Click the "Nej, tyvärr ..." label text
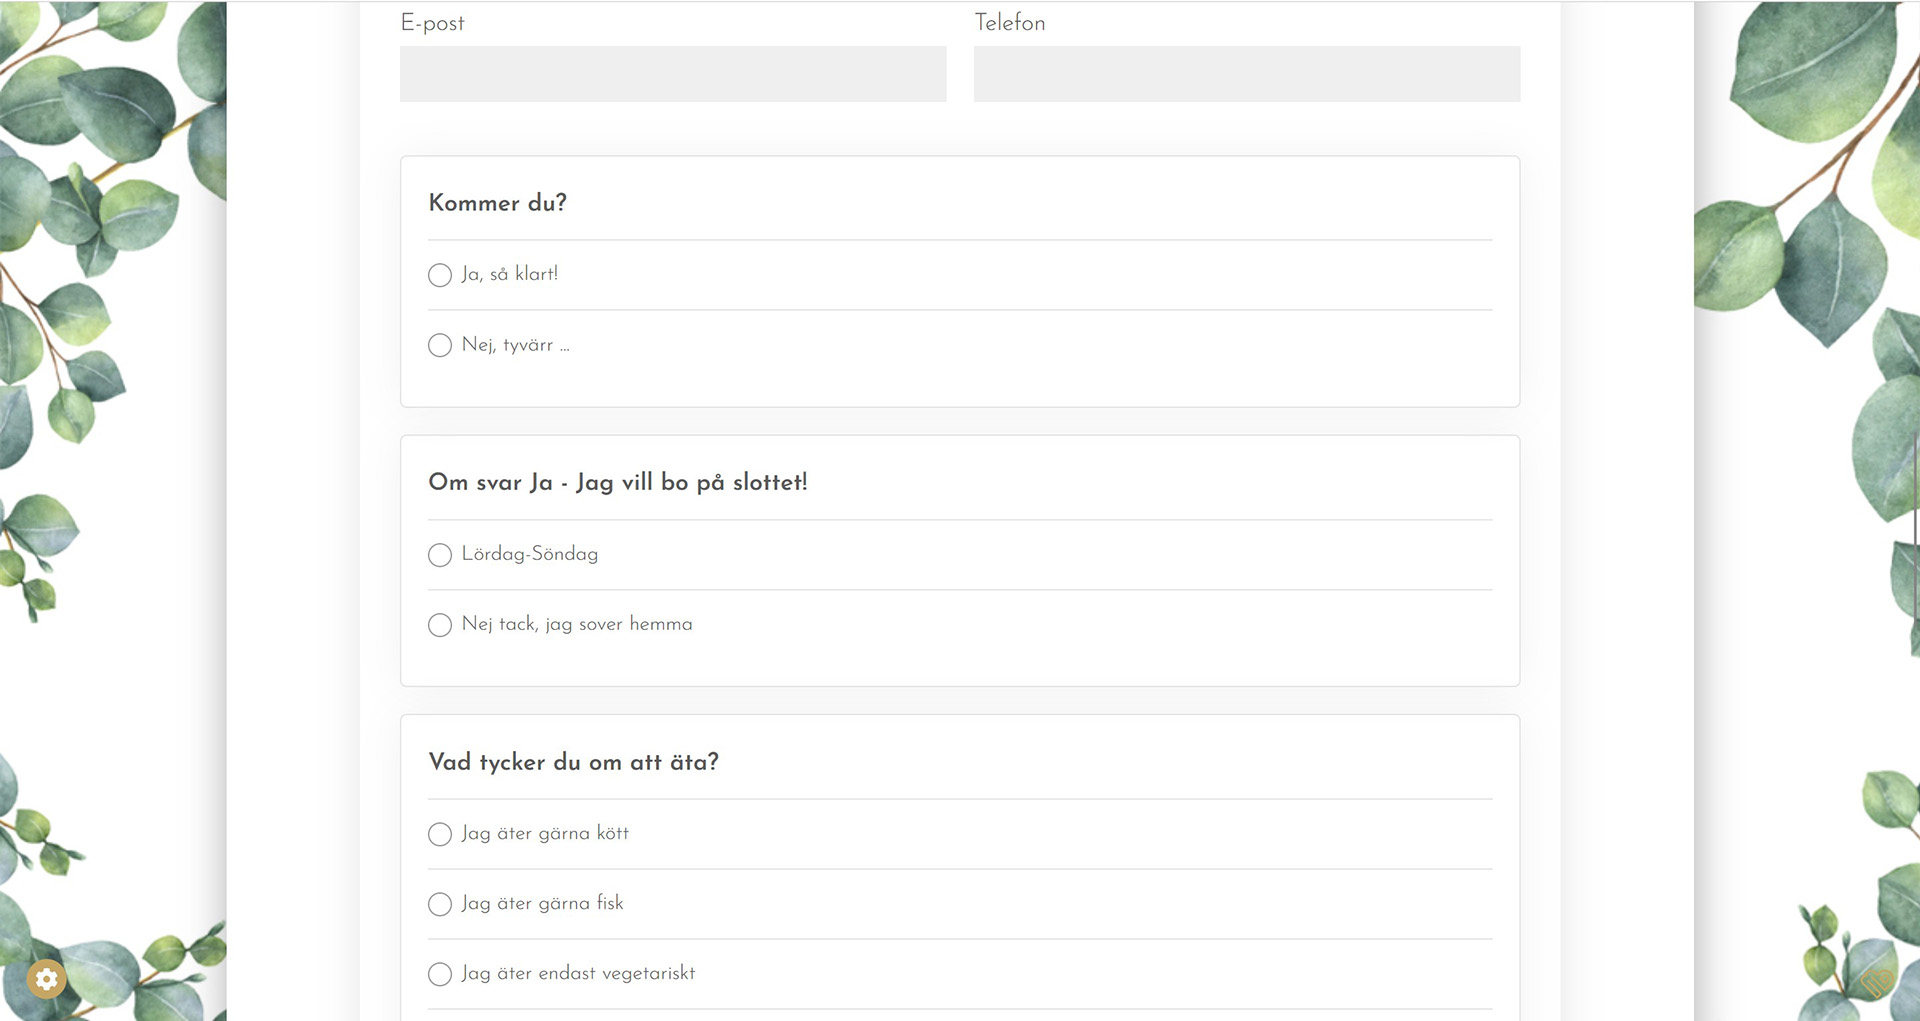The image size is (1920, 1021). [x=515, y=345]
